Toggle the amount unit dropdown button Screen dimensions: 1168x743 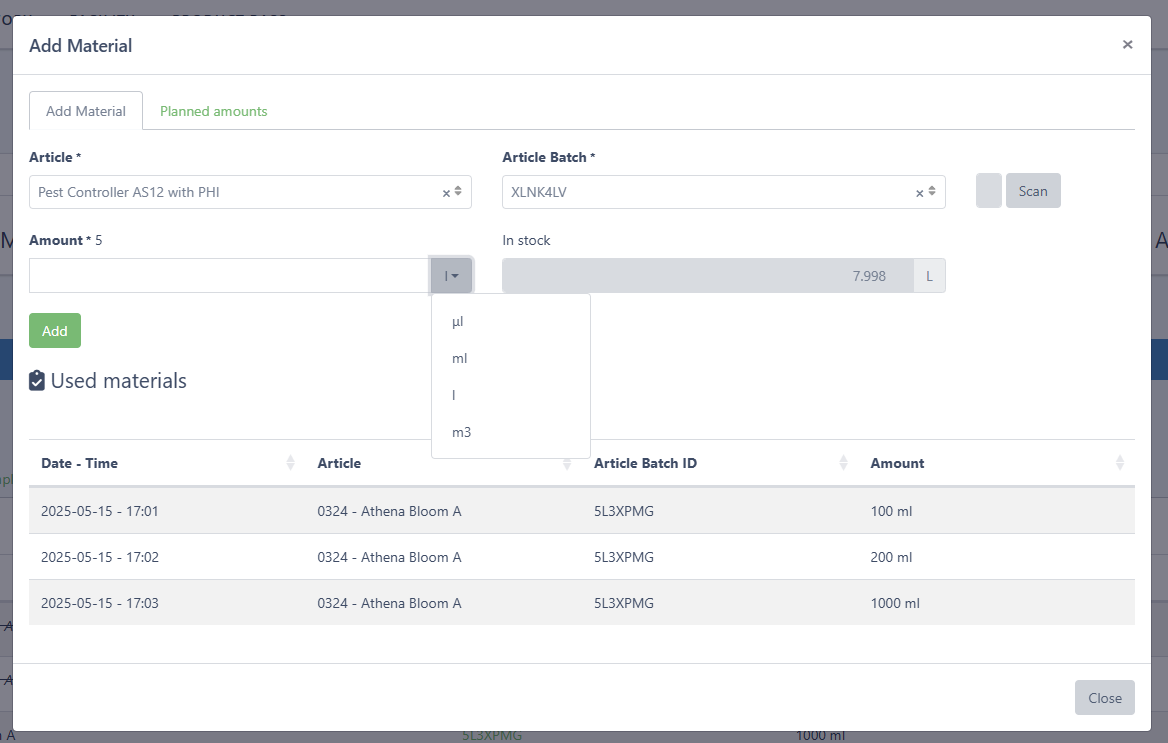452,276
